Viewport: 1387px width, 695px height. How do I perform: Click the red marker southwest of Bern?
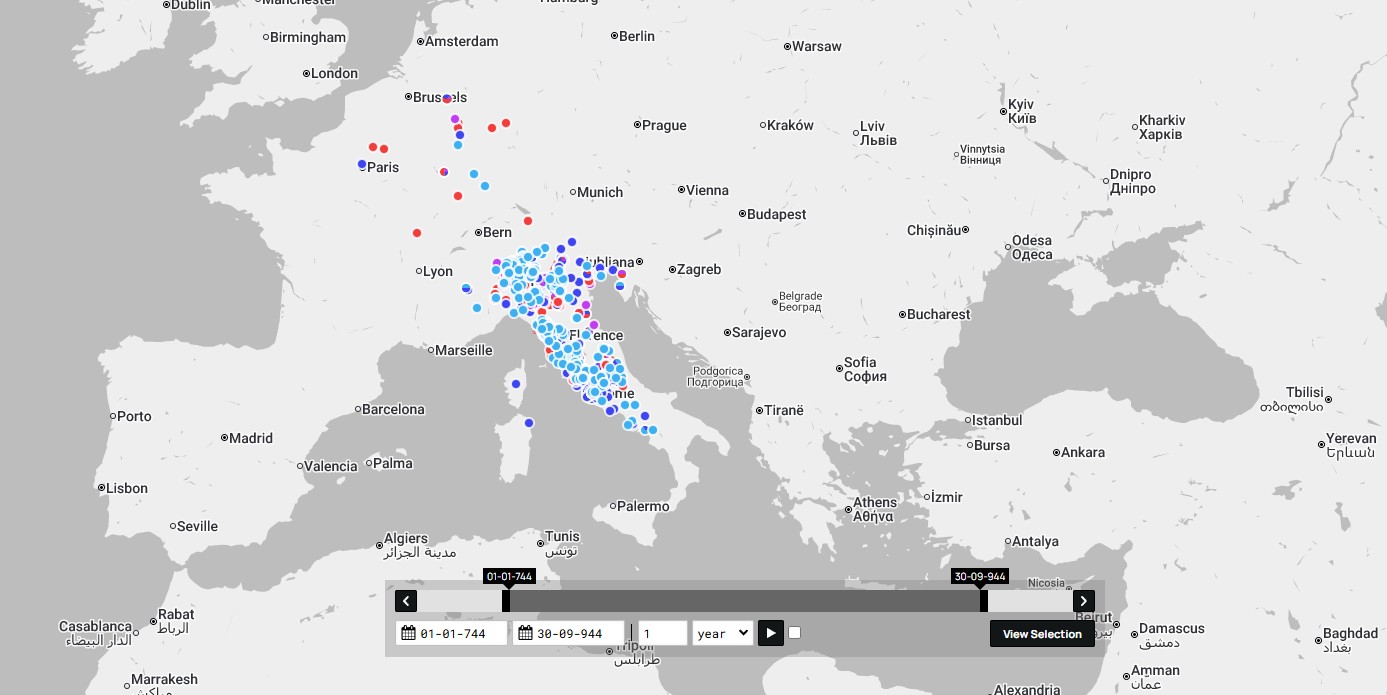pos(417,233)
